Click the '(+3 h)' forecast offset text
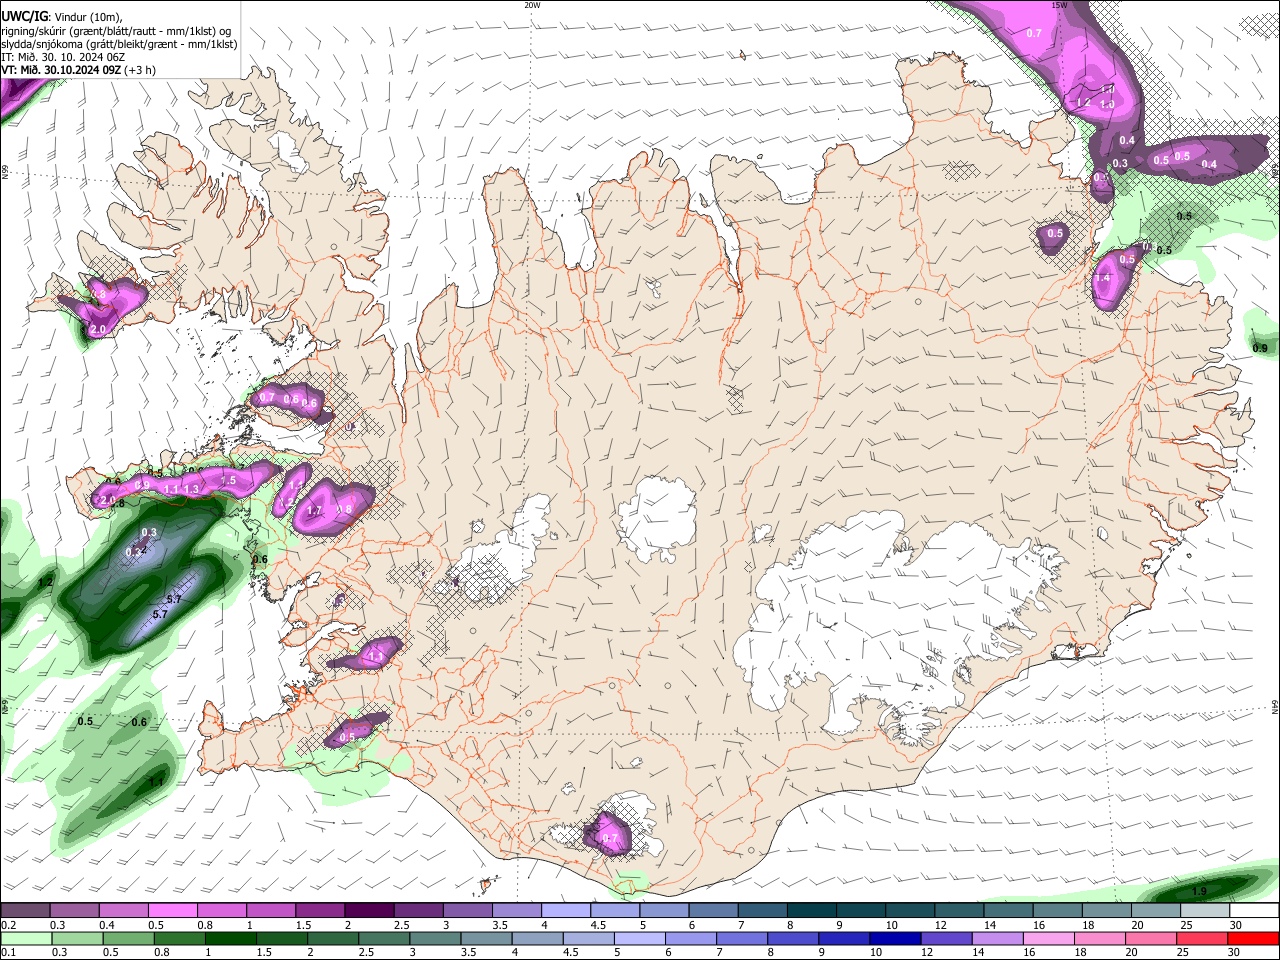 140,70
